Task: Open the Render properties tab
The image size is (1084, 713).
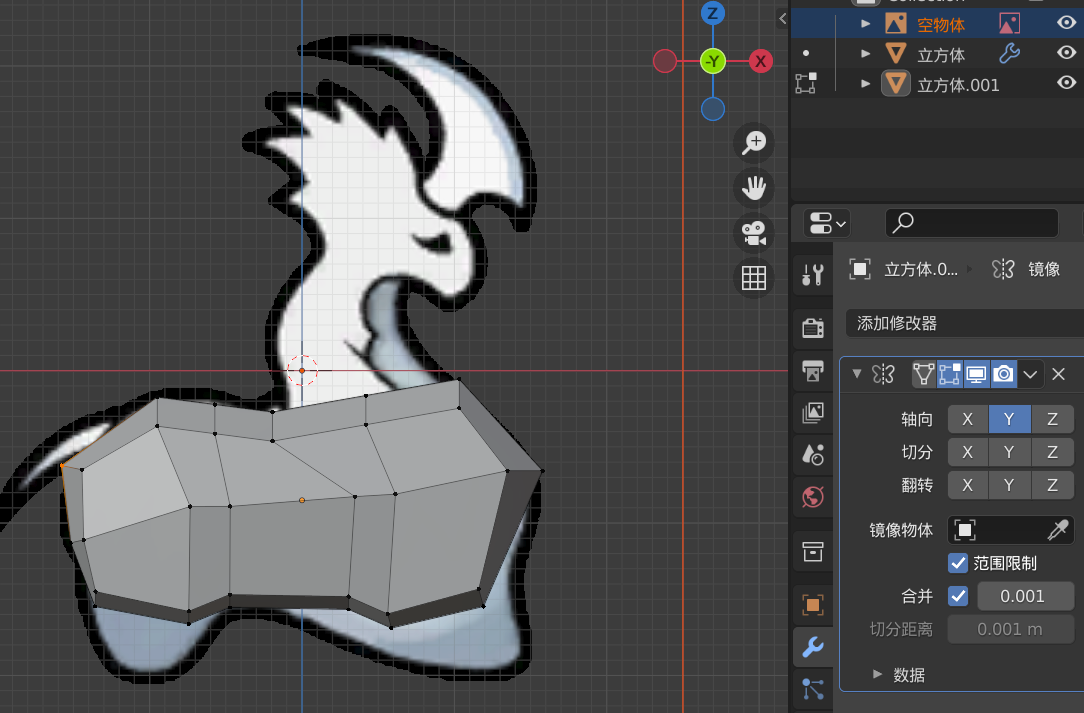Action: 813,328
